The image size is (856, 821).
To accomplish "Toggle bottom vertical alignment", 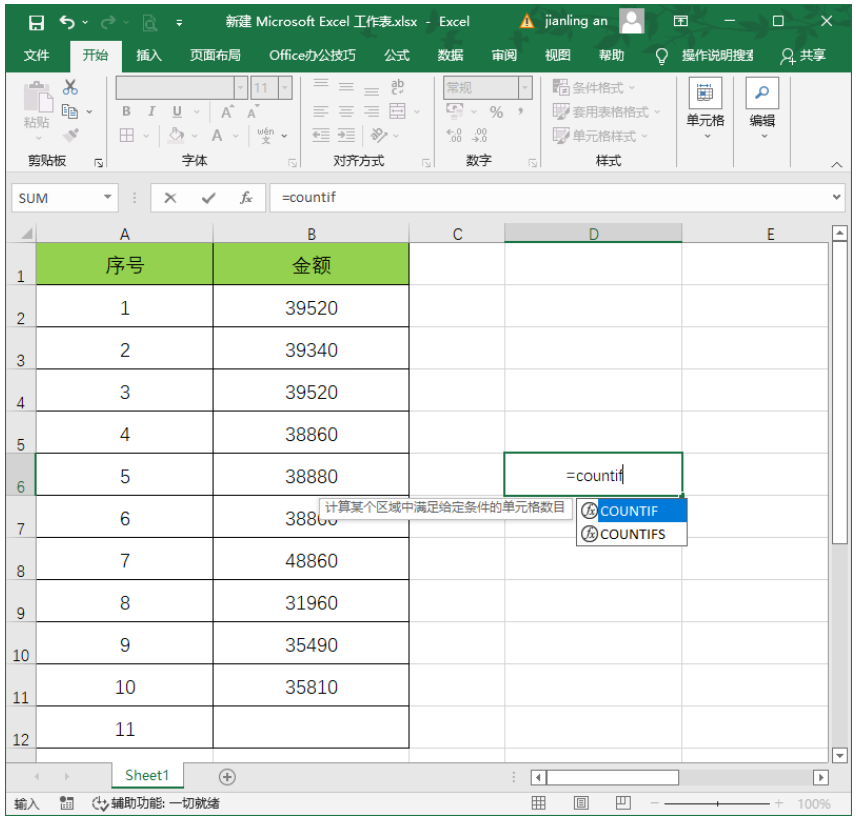I will [x=372, y=90].
